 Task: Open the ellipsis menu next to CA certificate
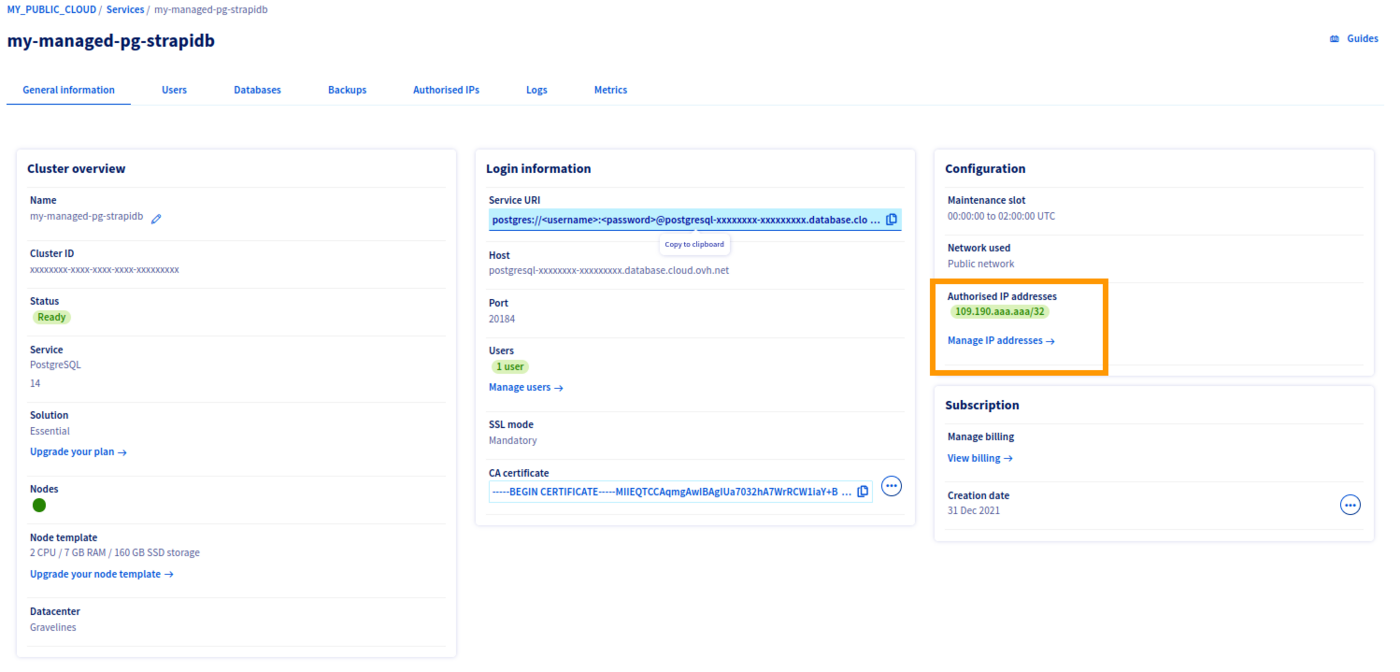tap(891, 486)
